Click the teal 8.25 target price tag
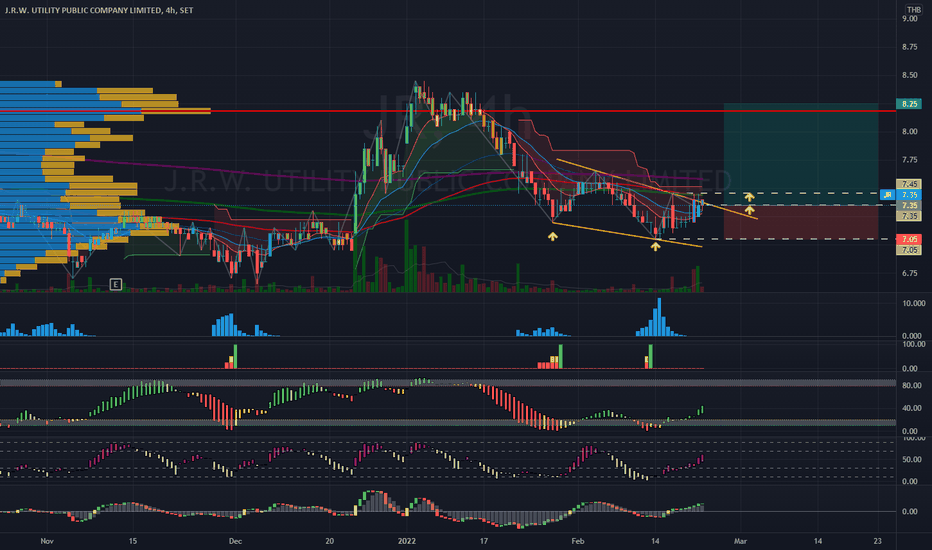This screenshot has height=550, width=932. point(909,103)
